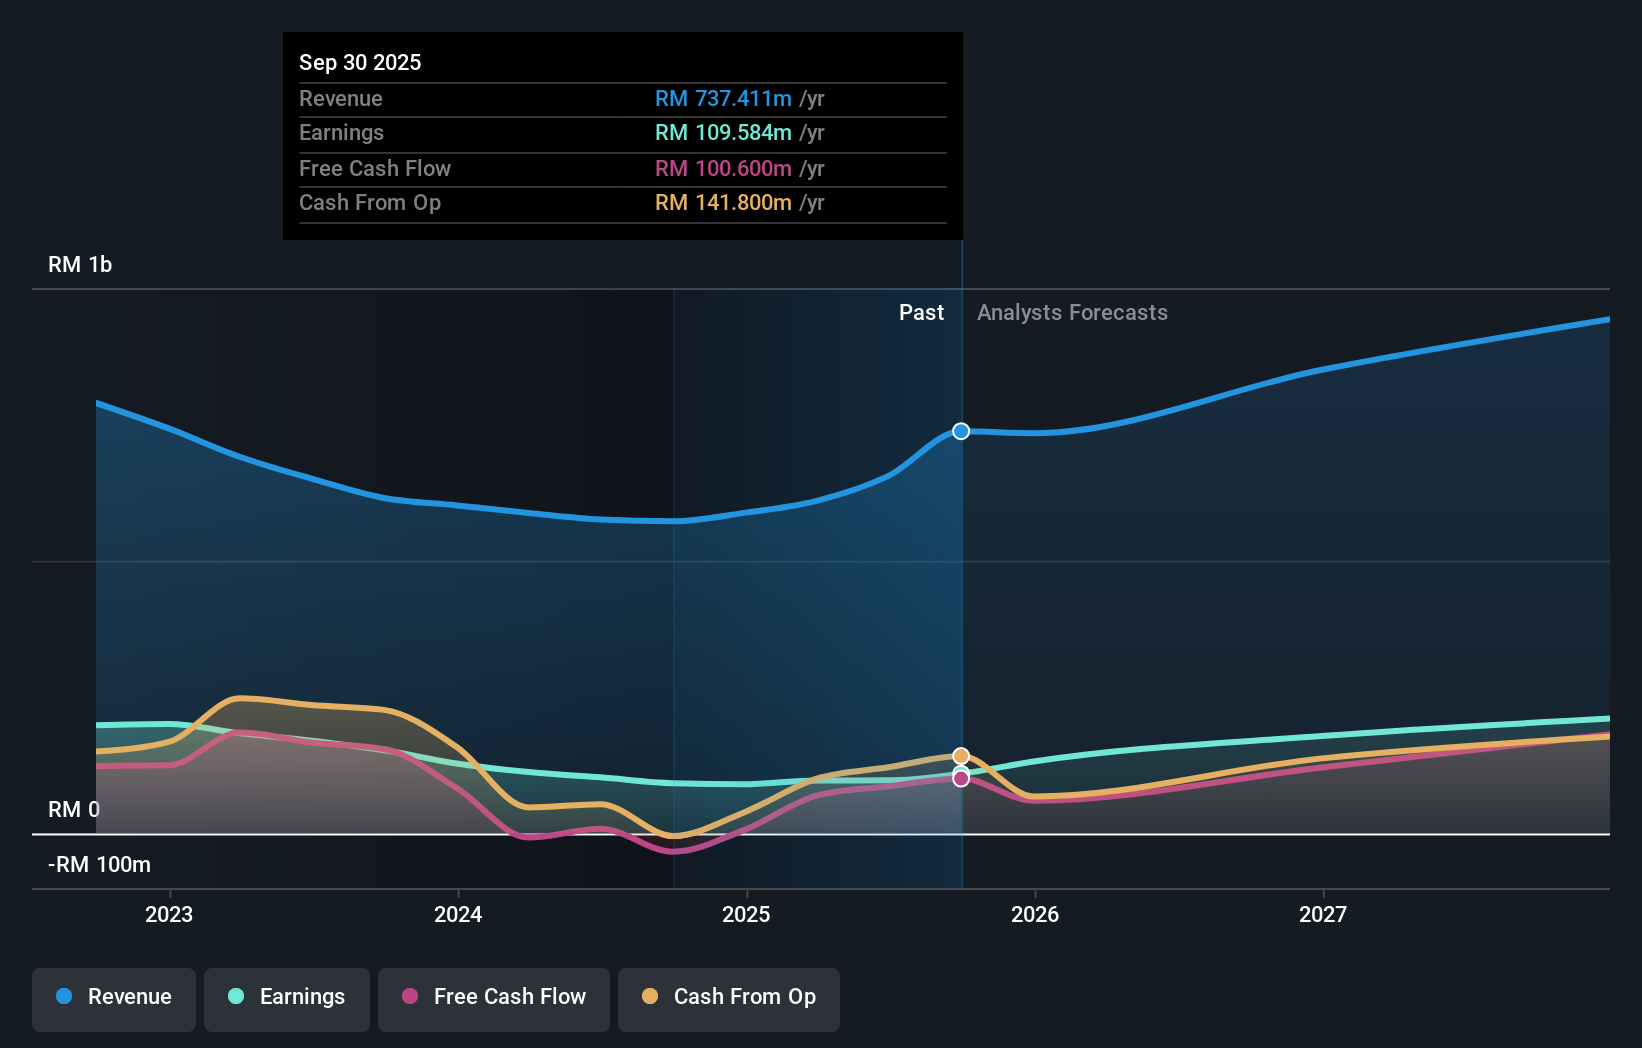Click the pink Free Cash Flow dot icon
The height and width of the screenshot is (1048, 1642).
[x=410, y=997]
